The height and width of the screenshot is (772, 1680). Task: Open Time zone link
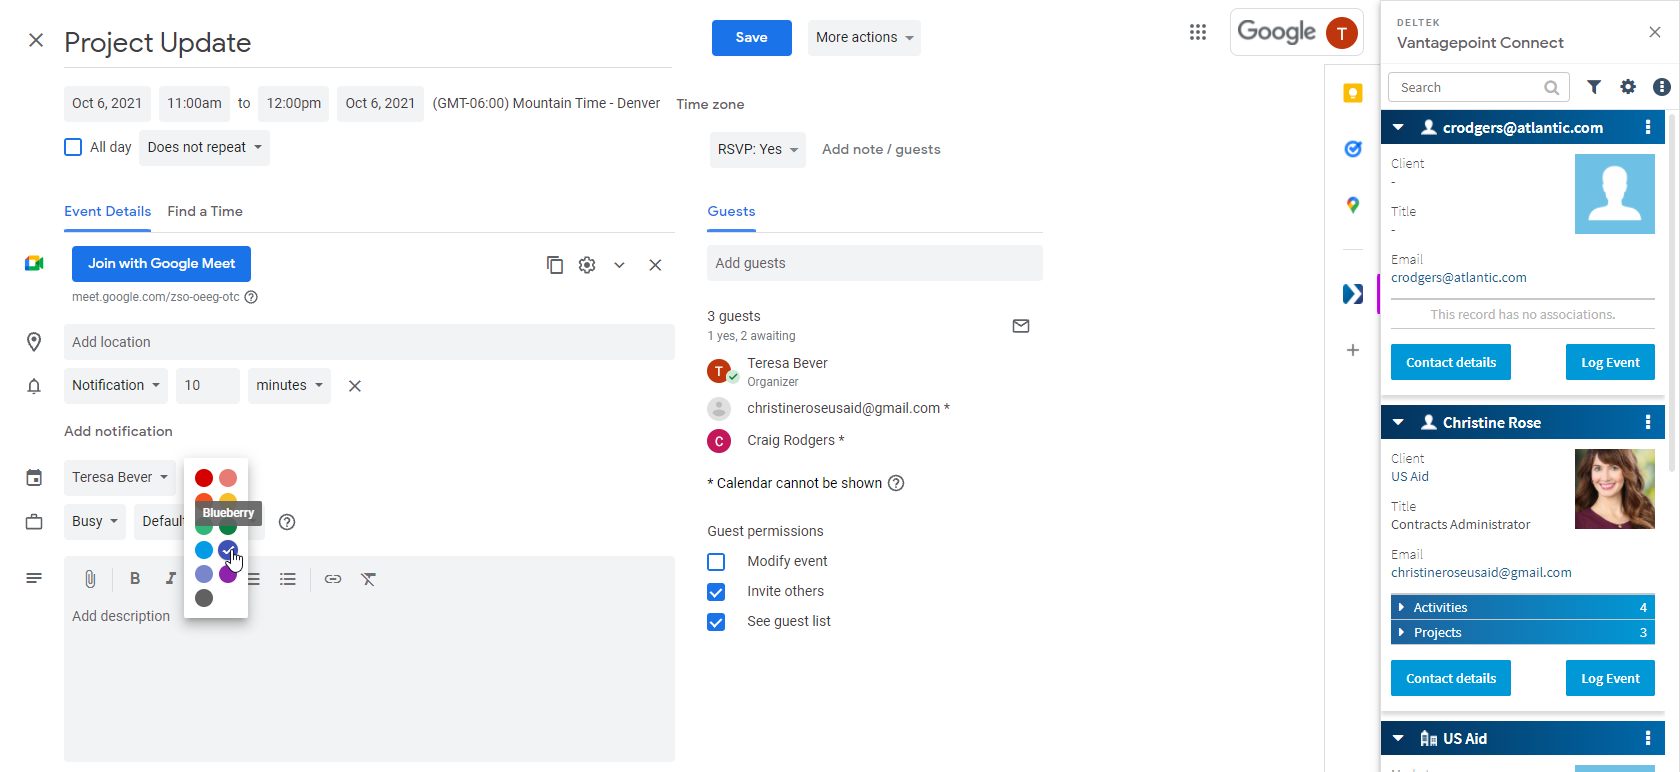pyautogui.click(x=710, y=104)
